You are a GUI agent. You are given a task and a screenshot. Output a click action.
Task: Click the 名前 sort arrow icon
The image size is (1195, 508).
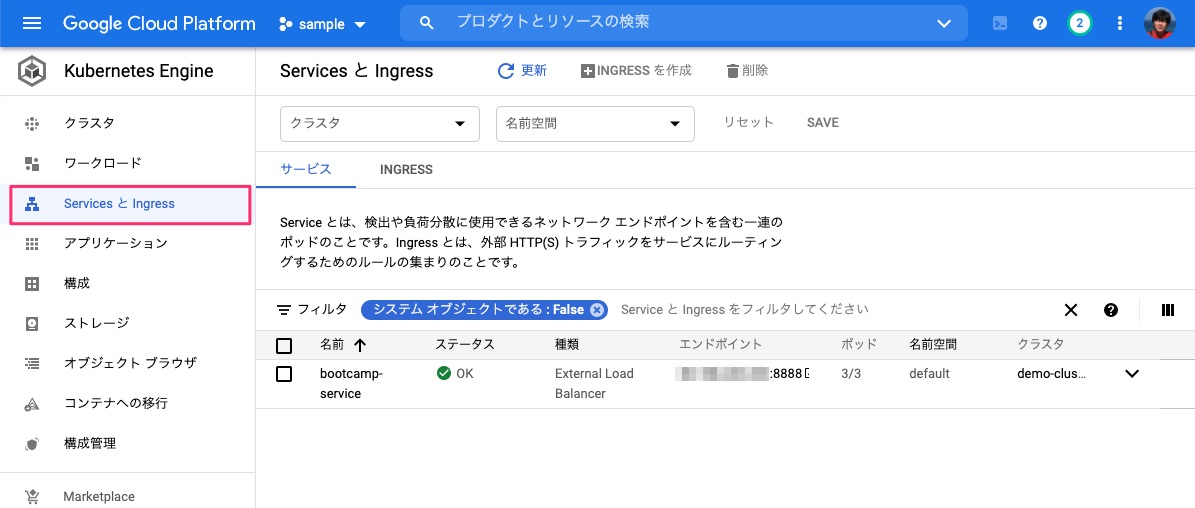point(360,345)
